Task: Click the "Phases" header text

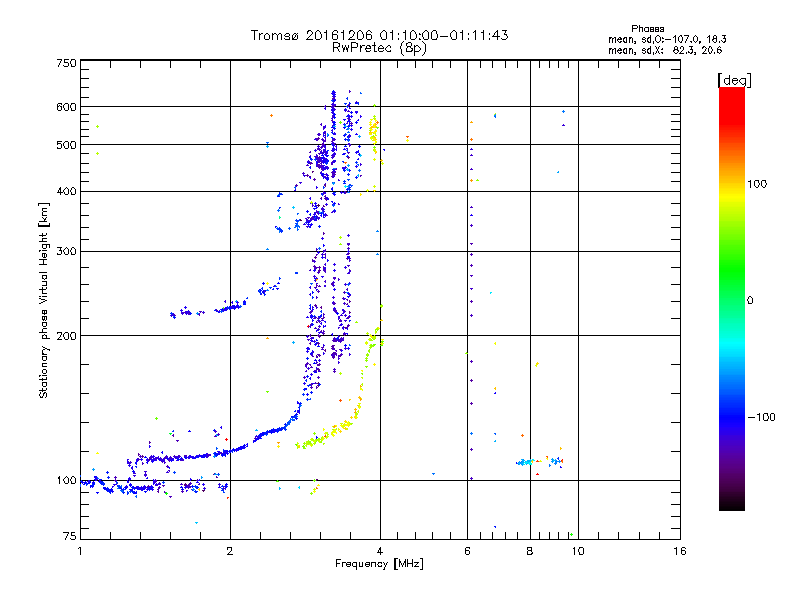Action: [647, 29]
